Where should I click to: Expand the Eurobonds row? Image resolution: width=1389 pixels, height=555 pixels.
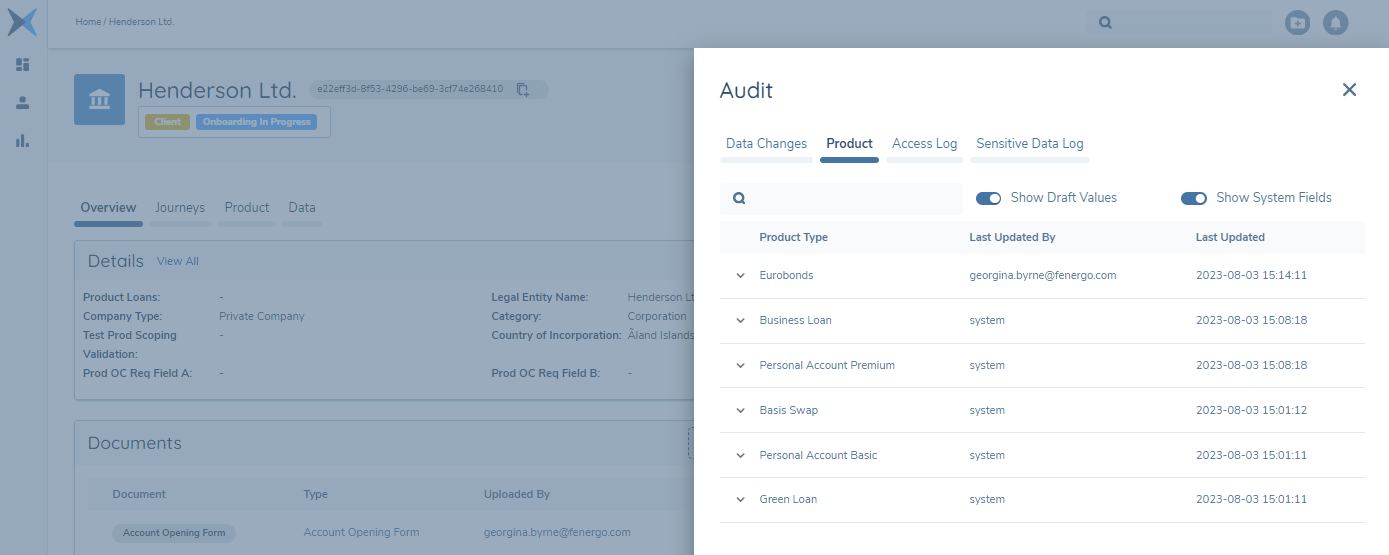point(741,276)
